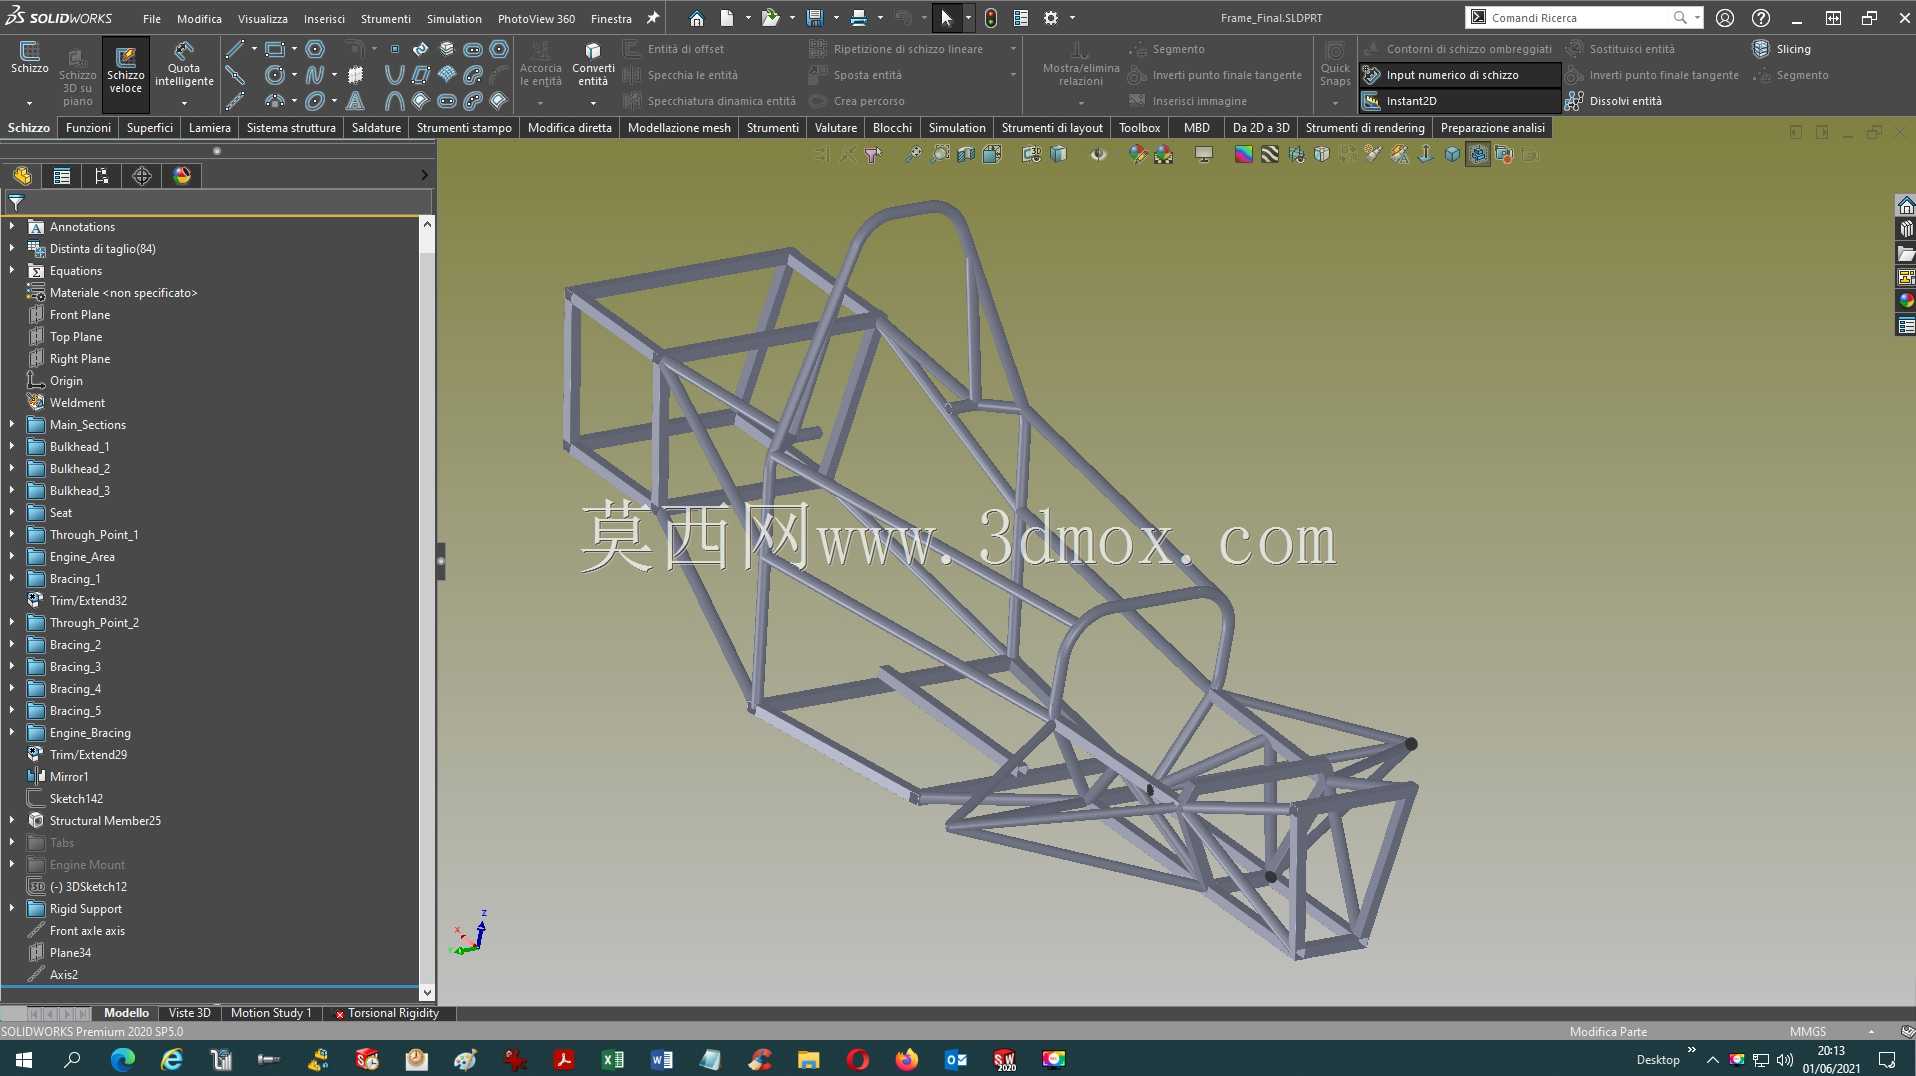Expand the FeatureManager tabs chevron arrow
The height and width of the screenshot is (1076, 1916).
click(425, 176)
